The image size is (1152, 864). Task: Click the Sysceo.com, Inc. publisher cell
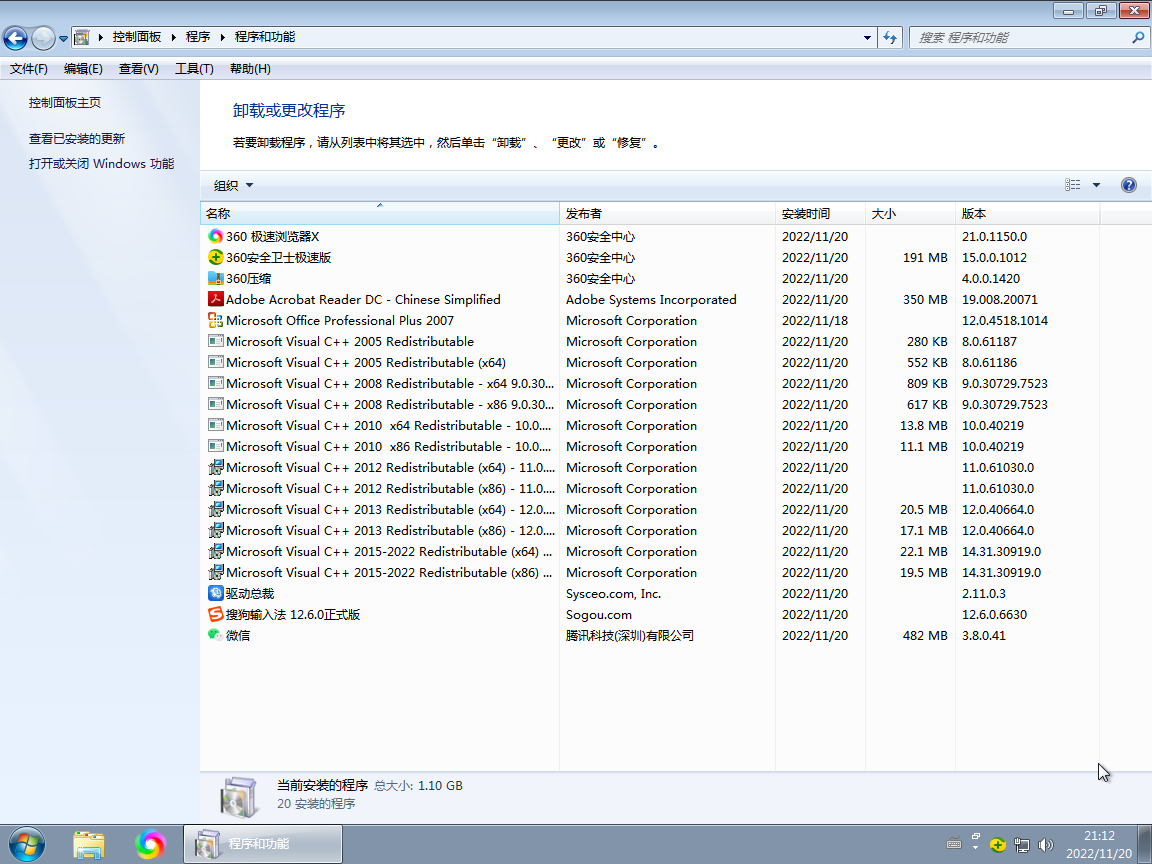(x=613, y=593)
